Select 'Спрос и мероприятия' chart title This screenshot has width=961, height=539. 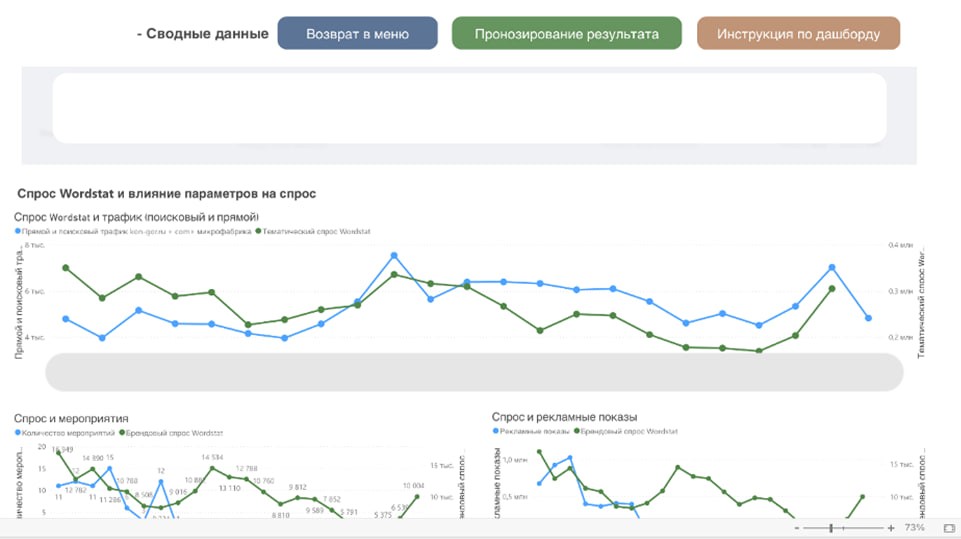click(71, 419)
